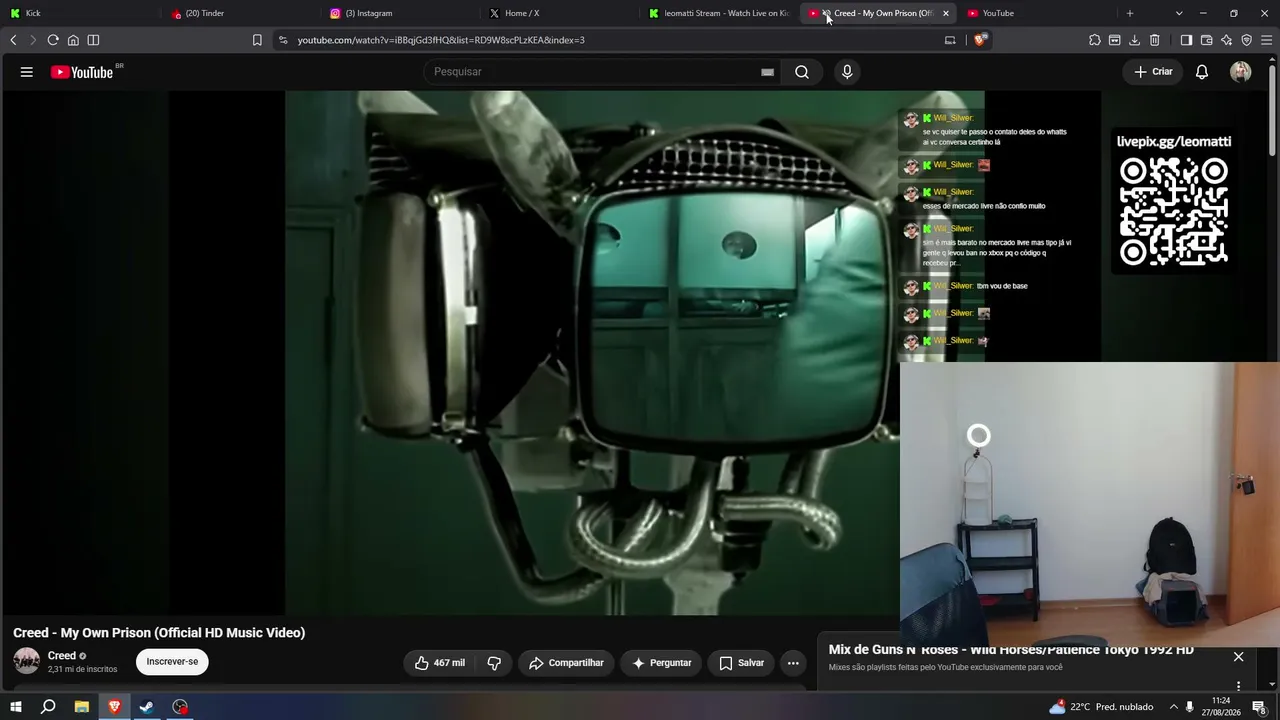Open the Creed channel name link
1280x720 pixels.
tap(62, 656)
